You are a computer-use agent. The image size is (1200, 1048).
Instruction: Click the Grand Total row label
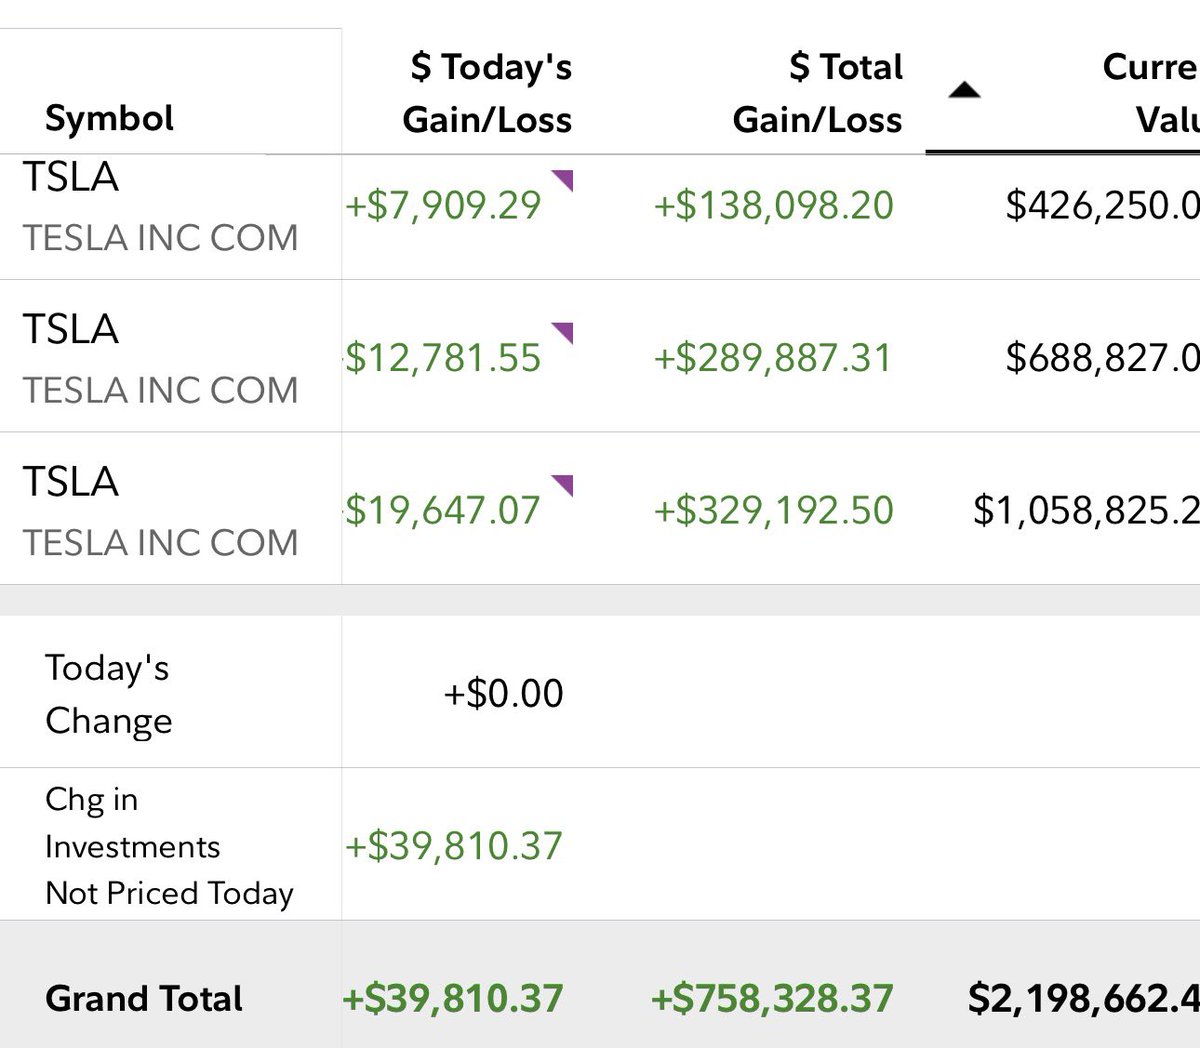pos(144,998)
